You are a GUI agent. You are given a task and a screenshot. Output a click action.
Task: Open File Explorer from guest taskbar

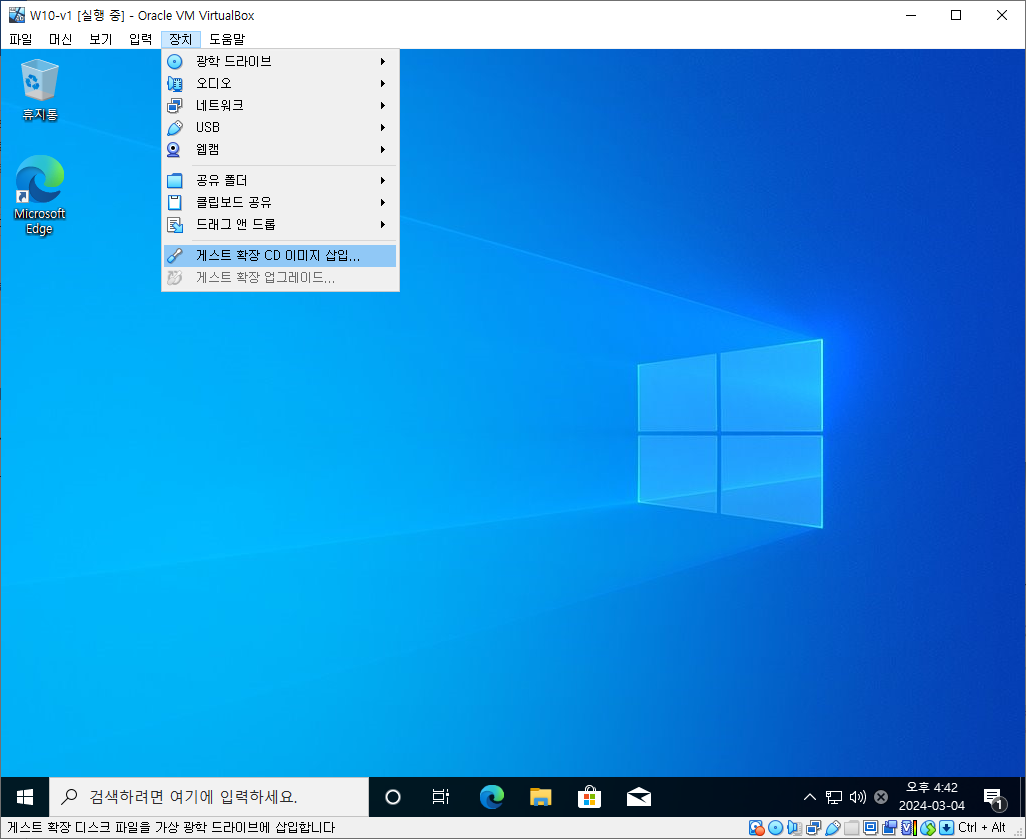coord(540,797)
